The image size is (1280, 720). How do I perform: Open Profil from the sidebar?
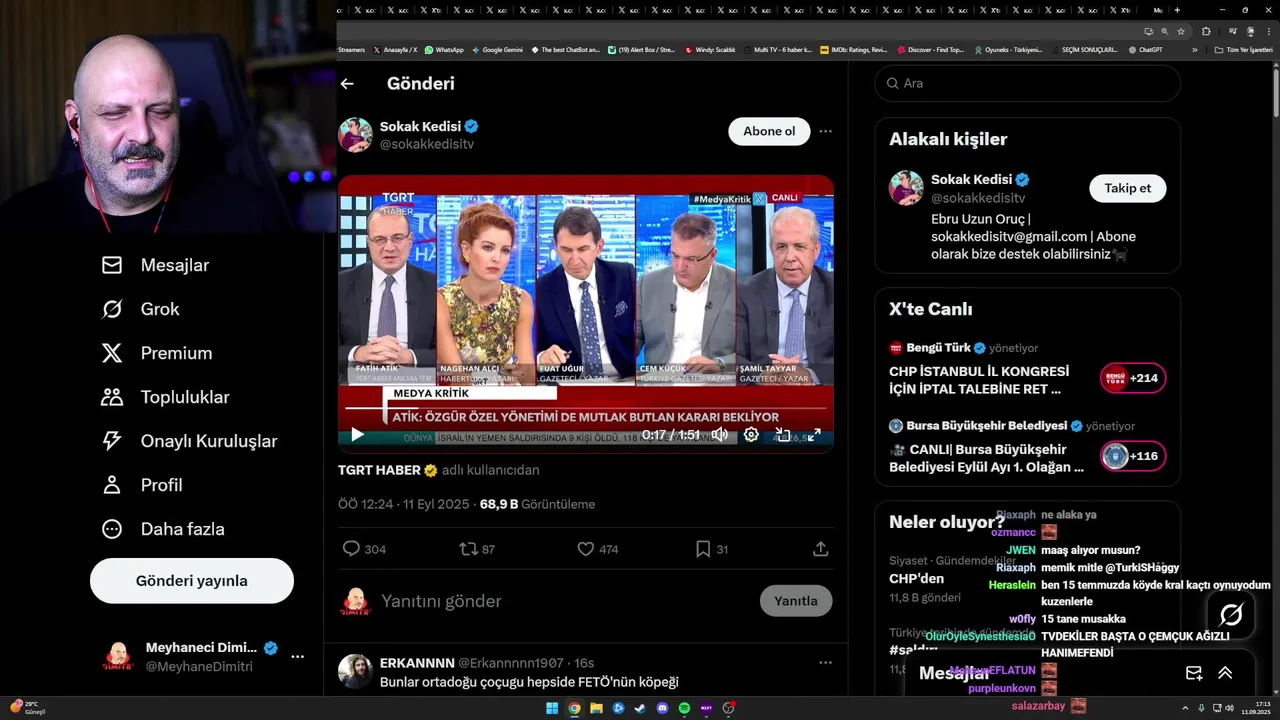(142, 485)
